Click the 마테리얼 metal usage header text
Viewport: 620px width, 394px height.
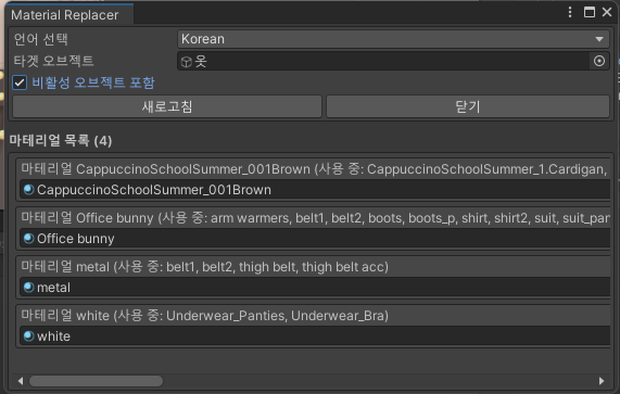click(204, 267)
